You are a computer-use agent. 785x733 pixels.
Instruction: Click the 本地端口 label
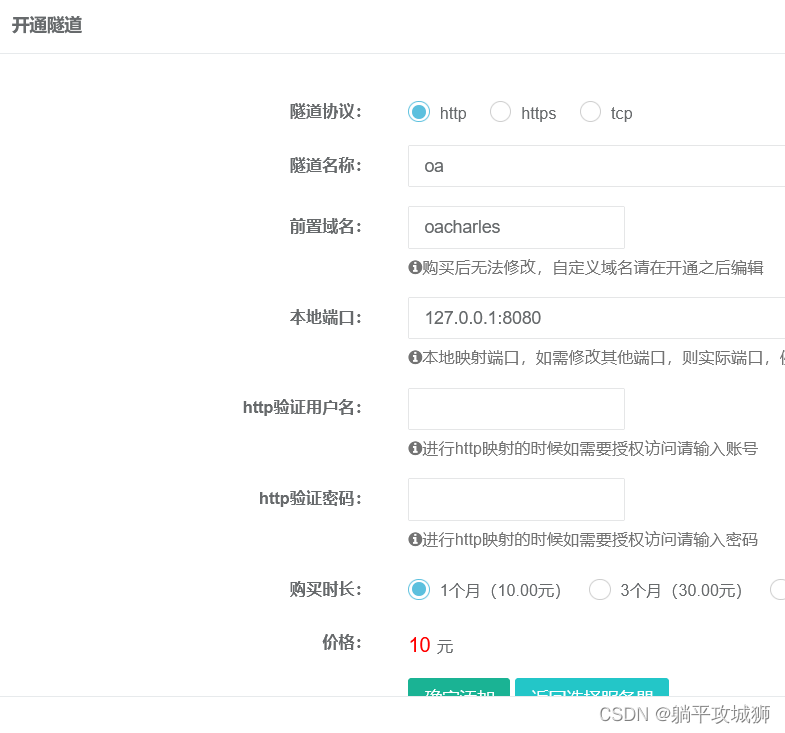click(x=325, y=317)
